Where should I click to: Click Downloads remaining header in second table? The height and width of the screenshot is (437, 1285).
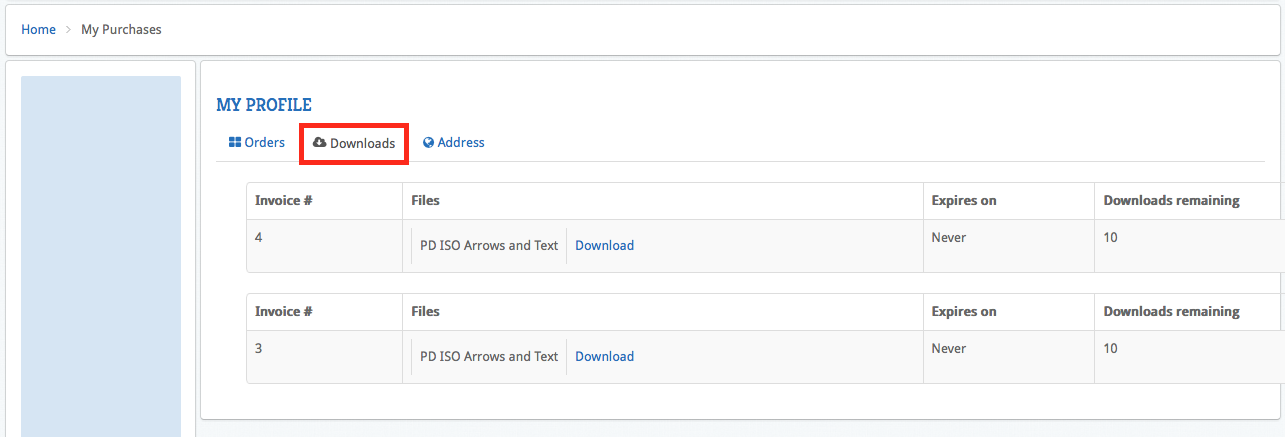[x=1171, y=311]
